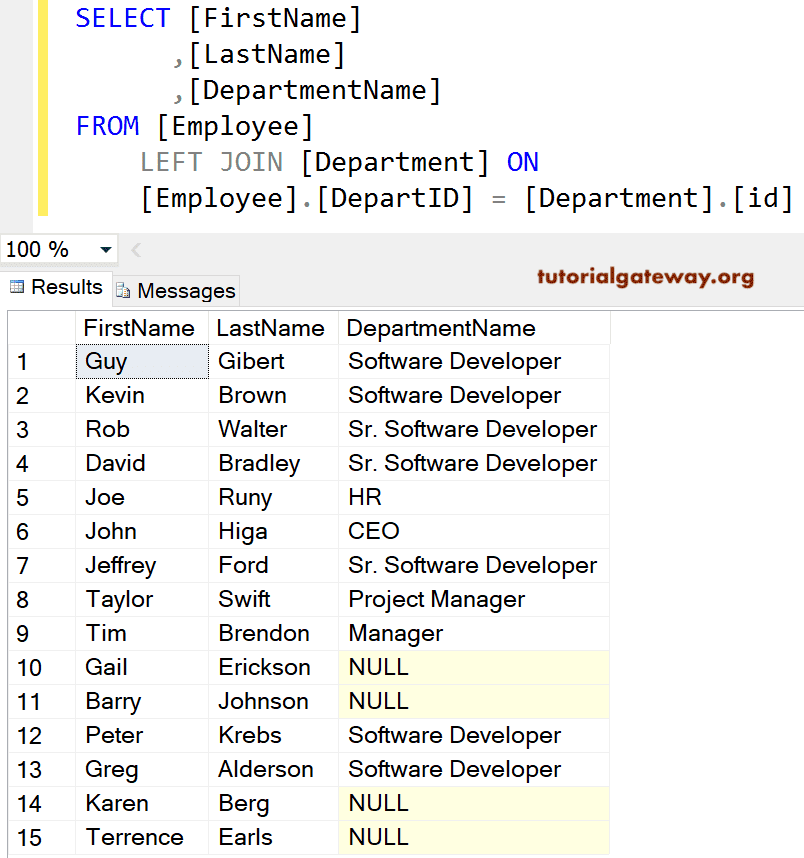Switch to the Results tab
The width and height of the screenshot is (804, 858).
[x=56, y=287]
